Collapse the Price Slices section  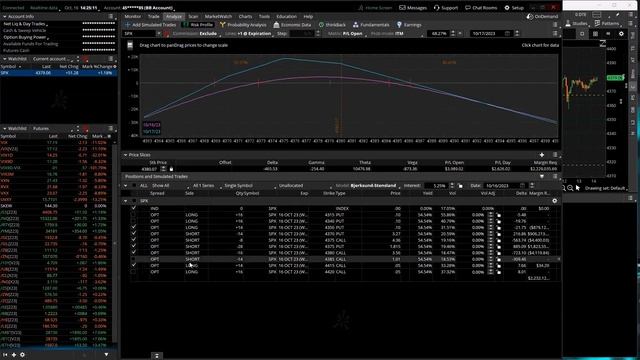pos(126,155)
